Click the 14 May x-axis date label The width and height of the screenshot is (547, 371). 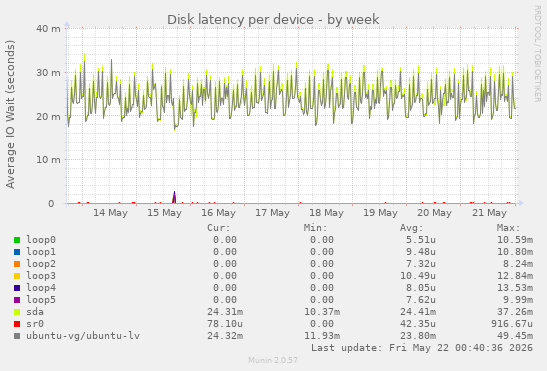click(110, 213)
